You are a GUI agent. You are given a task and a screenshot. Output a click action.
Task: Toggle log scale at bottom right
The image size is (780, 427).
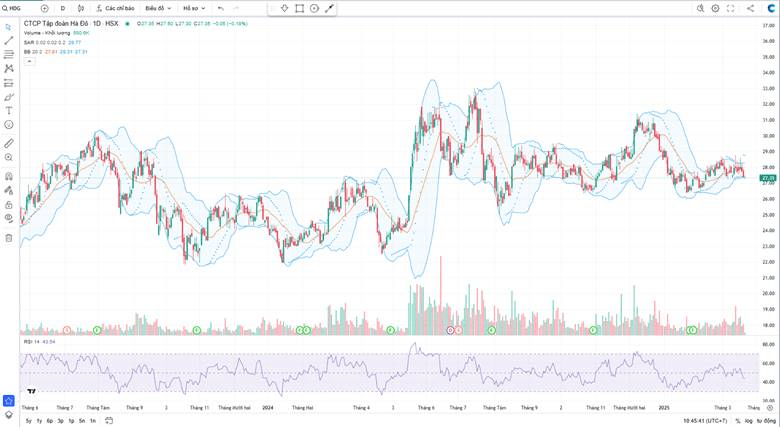750,421
